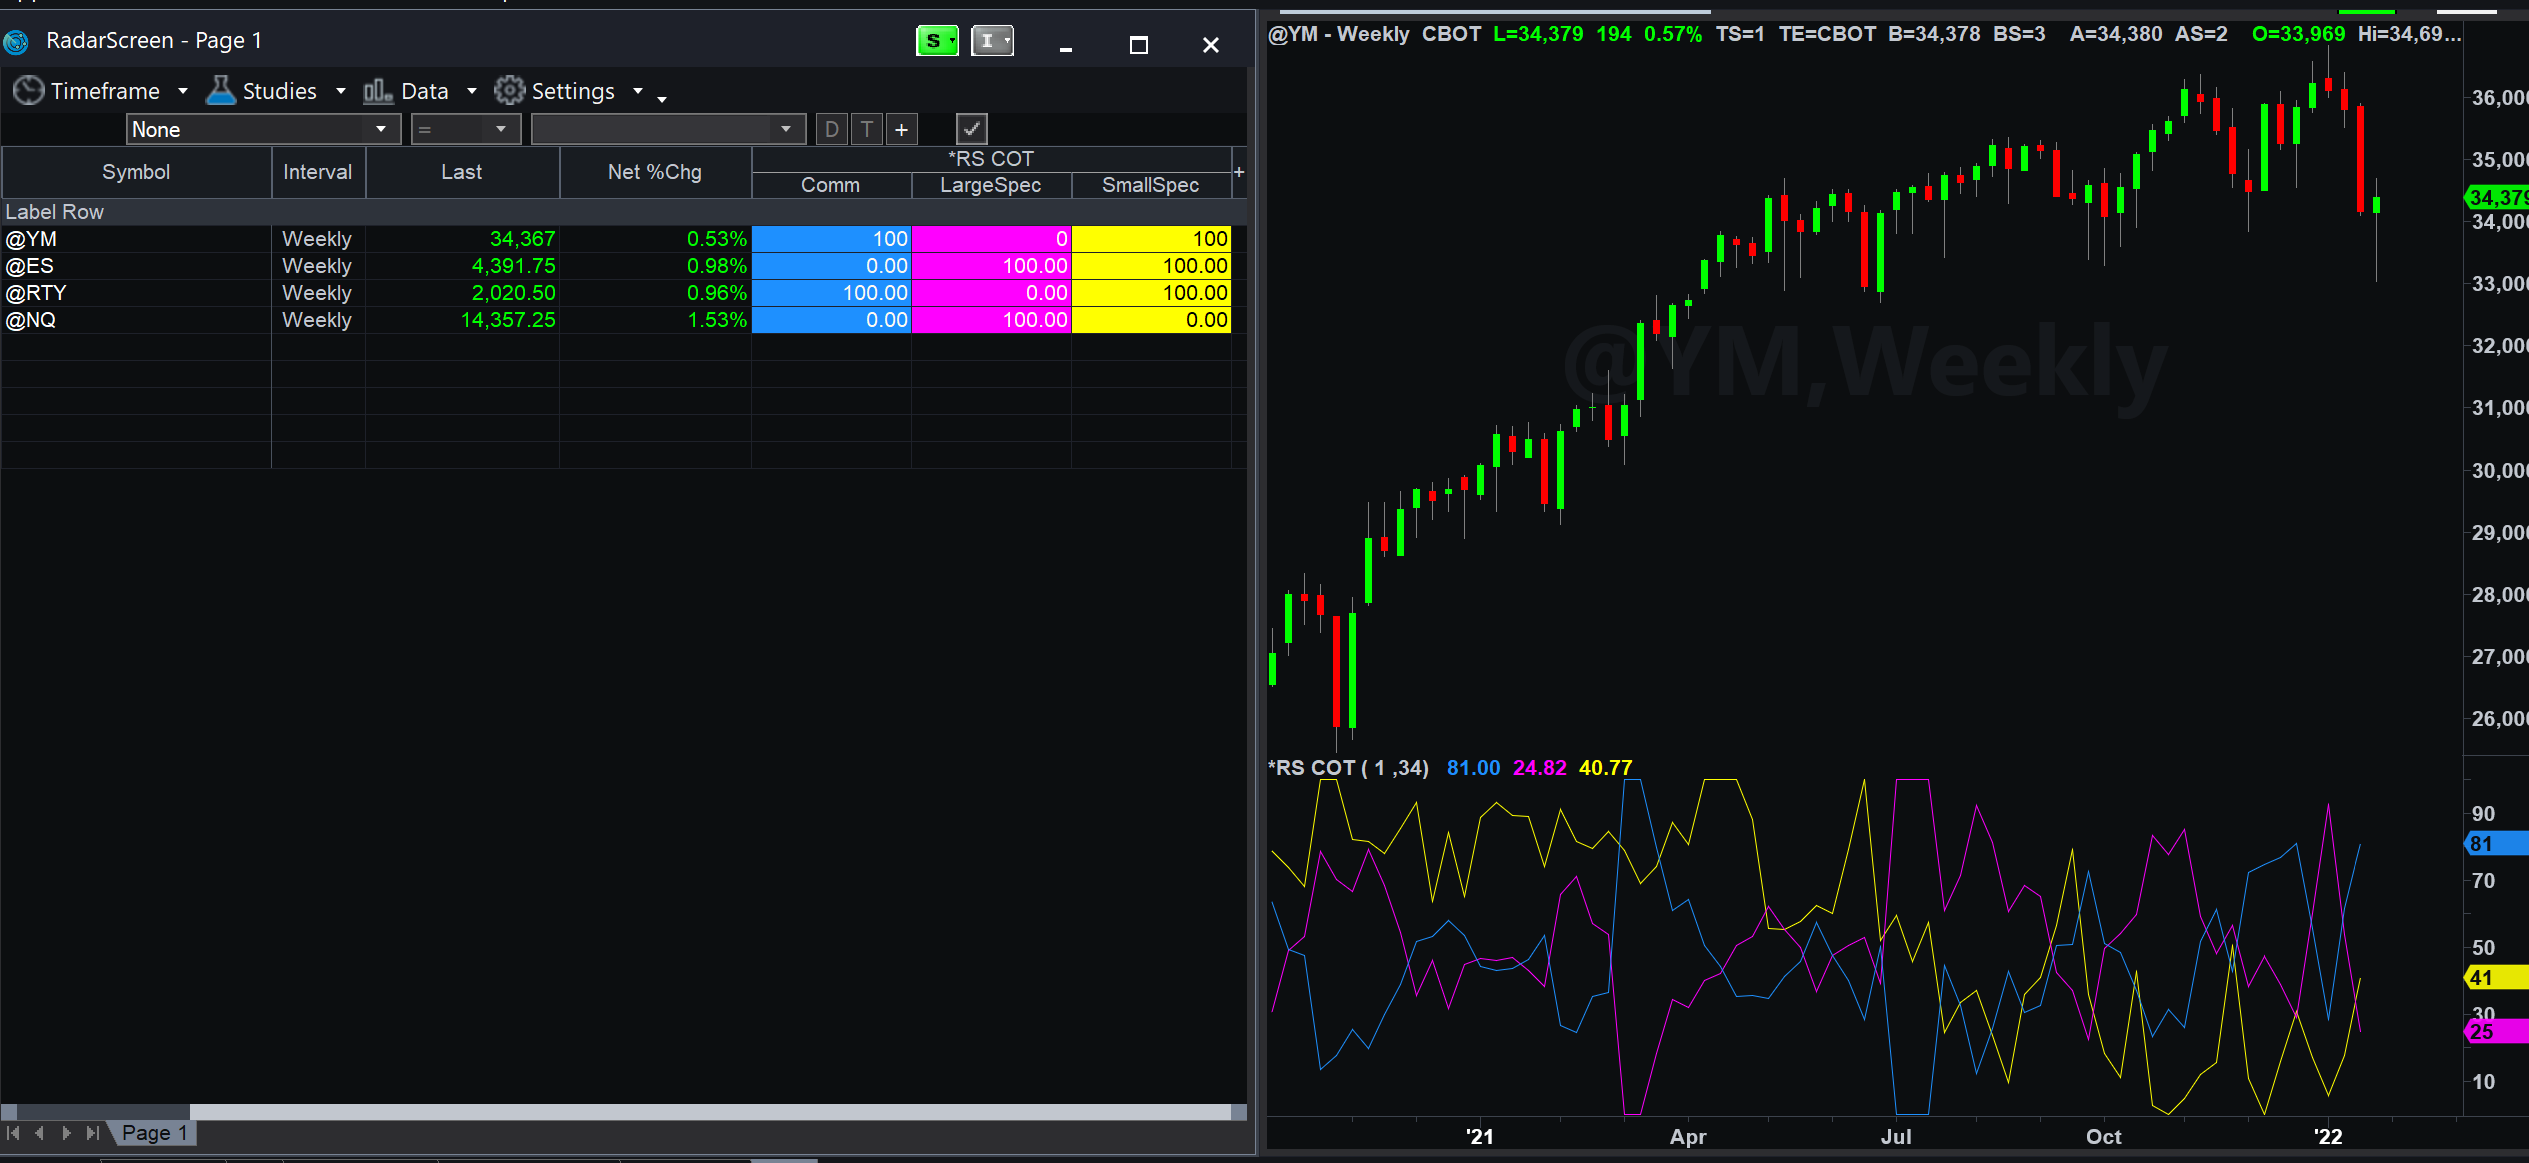
Task: Close the RadarScreen window
Action: click(x=1210, y=45)
